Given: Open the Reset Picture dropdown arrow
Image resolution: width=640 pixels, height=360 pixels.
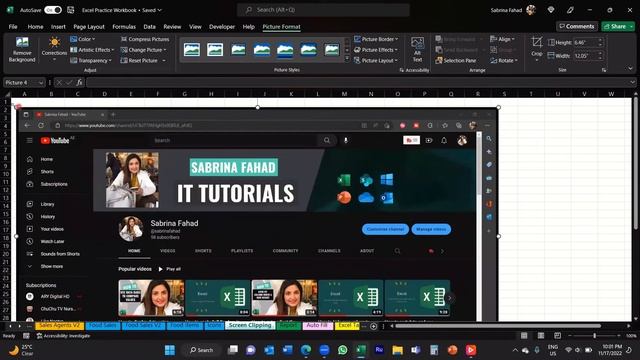Looking at the screenshot, I should tap(164, 60).
